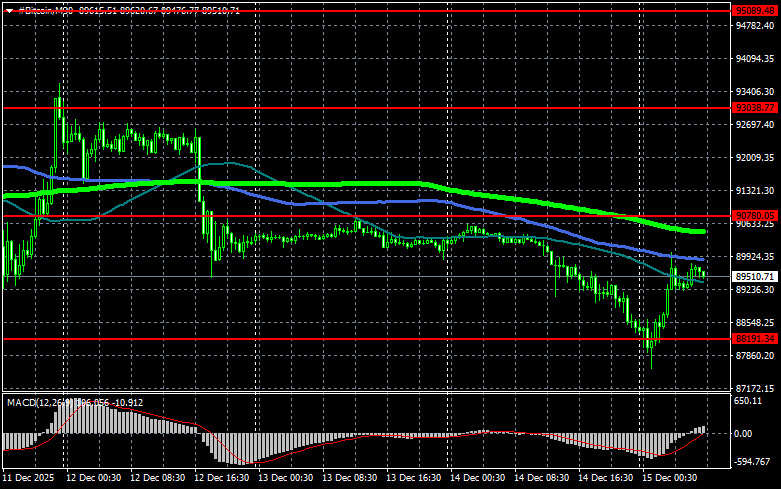Click the 94094.35 price scale value

click(755, 59)
